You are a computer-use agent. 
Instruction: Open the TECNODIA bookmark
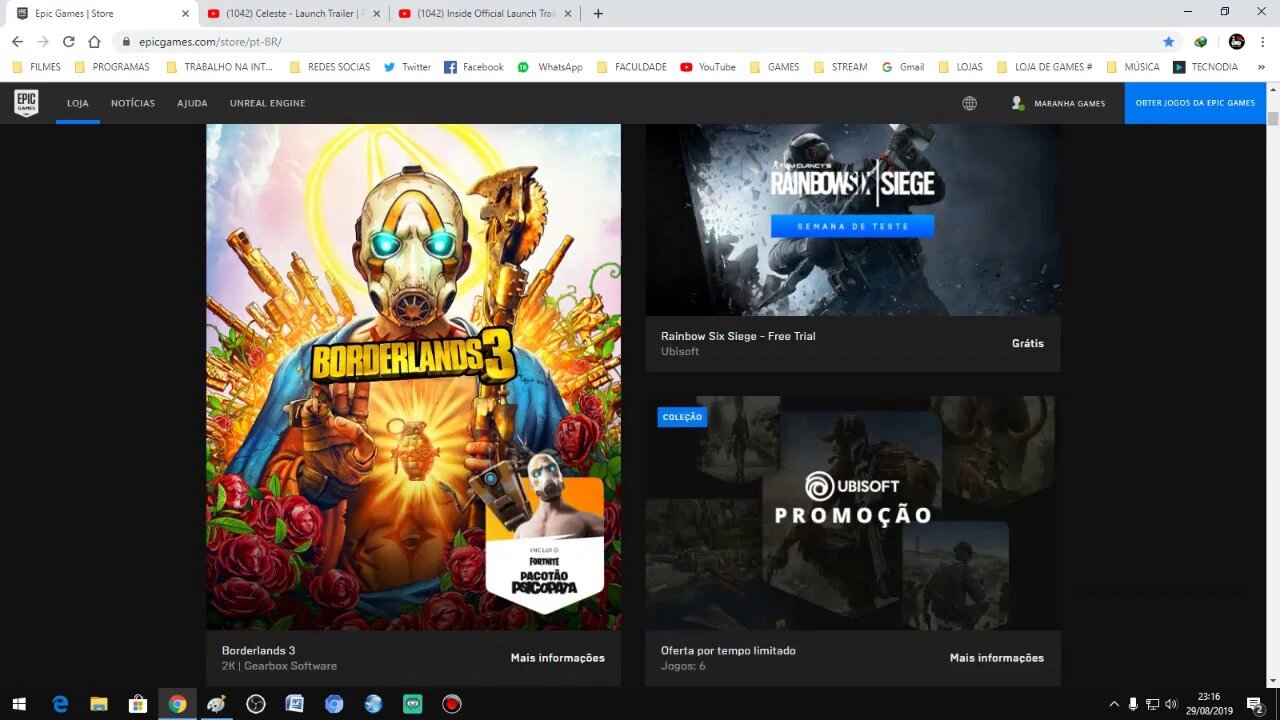point(1205,67)
